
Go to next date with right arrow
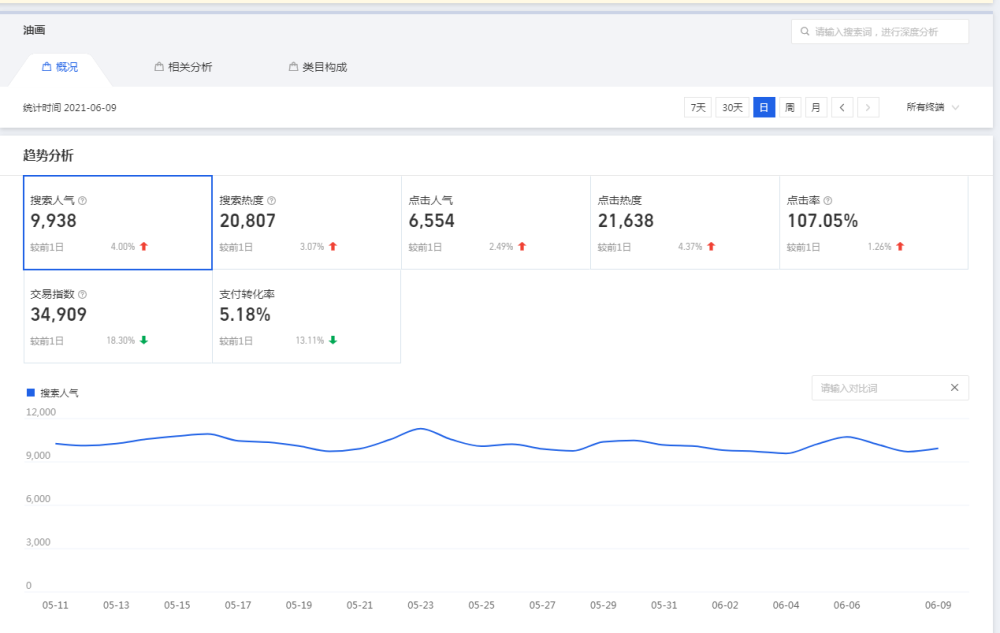click(x=868, y=107)
